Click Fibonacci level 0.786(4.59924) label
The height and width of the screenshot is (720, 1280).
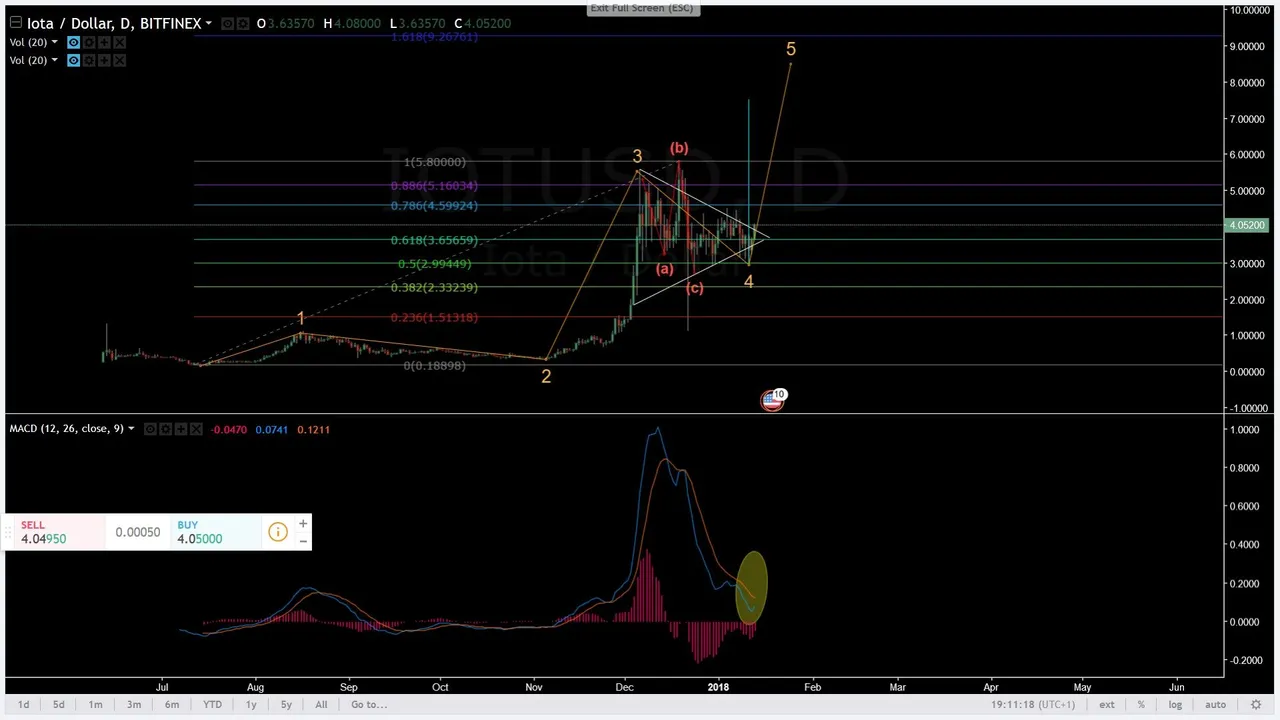pyautogui.click(x=434, y=206)
